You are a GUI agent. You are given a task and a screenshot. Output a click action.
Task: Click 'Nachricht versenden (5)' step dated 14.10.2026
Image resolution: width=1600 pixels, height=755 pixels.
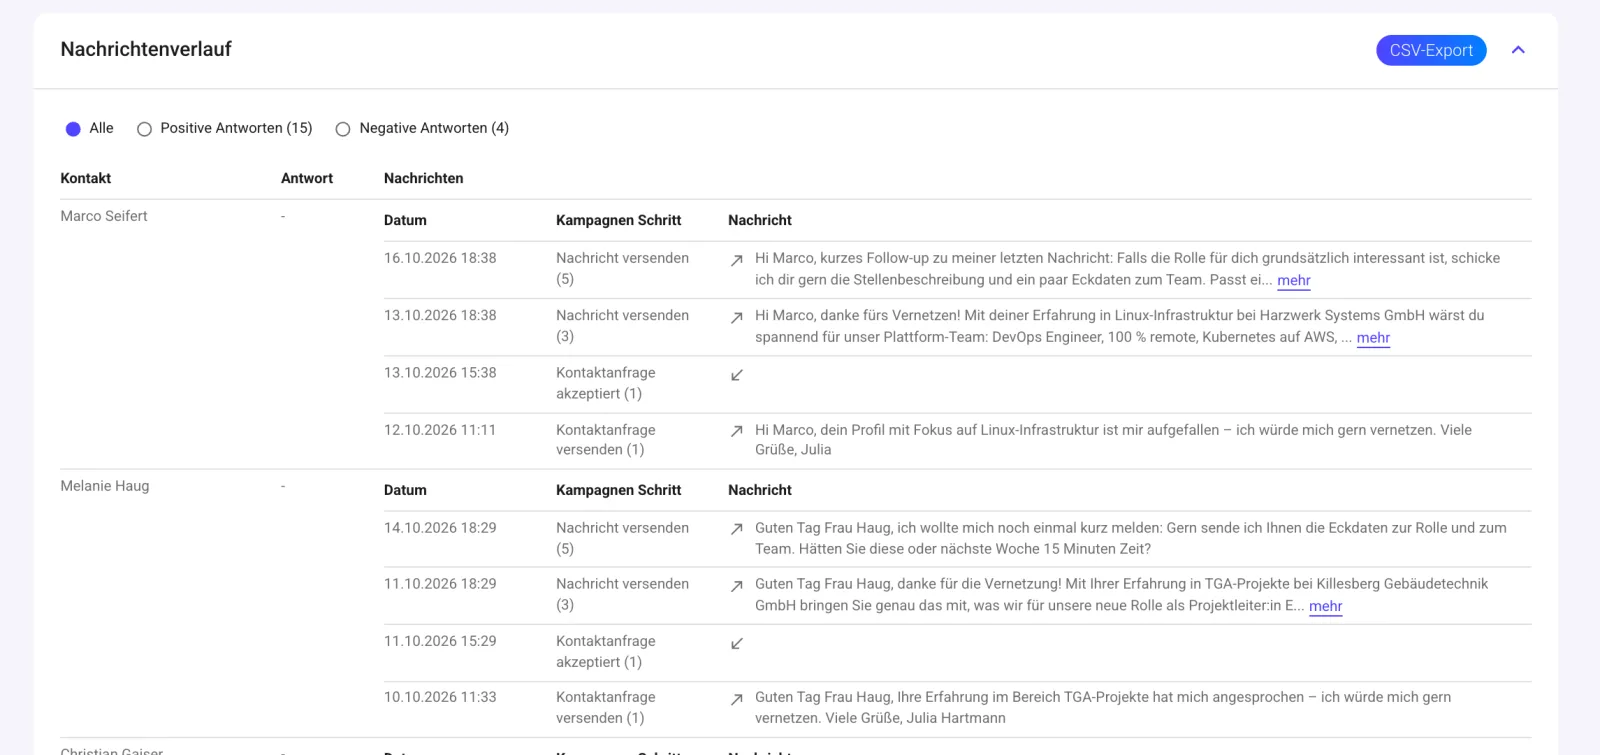click(x=623, y=538)
